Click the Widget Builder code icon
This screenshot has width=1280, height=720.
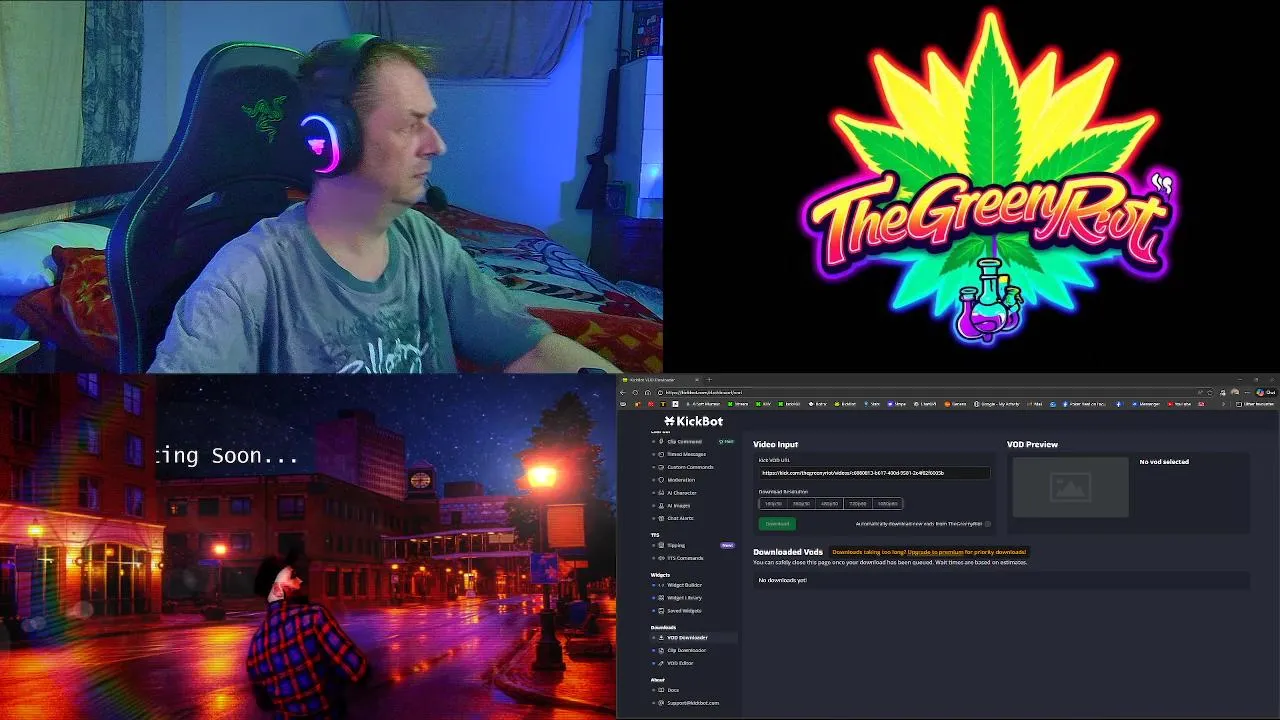pos(661,585)
